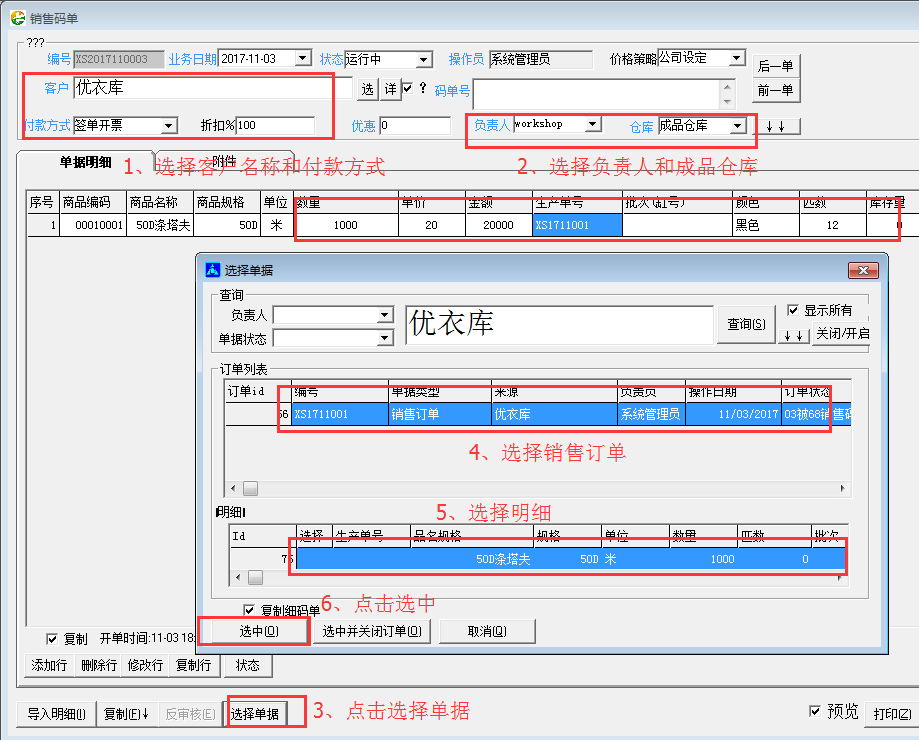Switch to the 附件 tab

[223, 160]
